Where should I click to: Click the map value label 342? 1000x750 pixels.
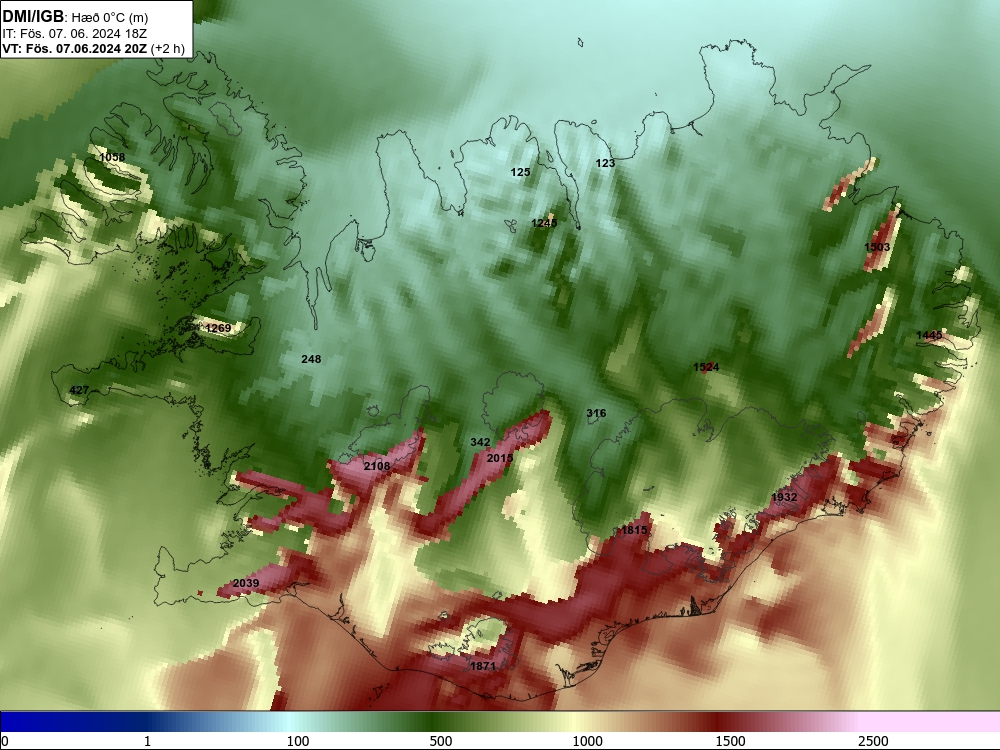point(480,442)
